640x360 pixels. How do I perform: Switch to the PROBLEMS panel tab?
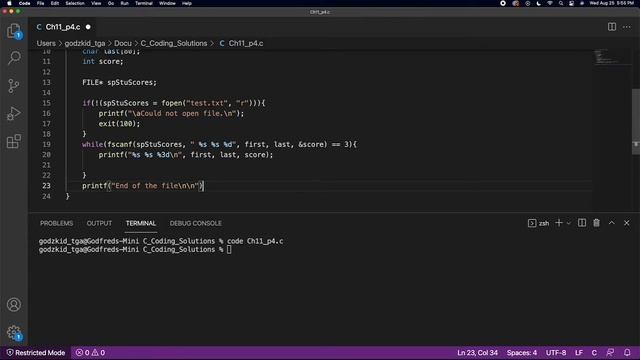coord(56,223)
